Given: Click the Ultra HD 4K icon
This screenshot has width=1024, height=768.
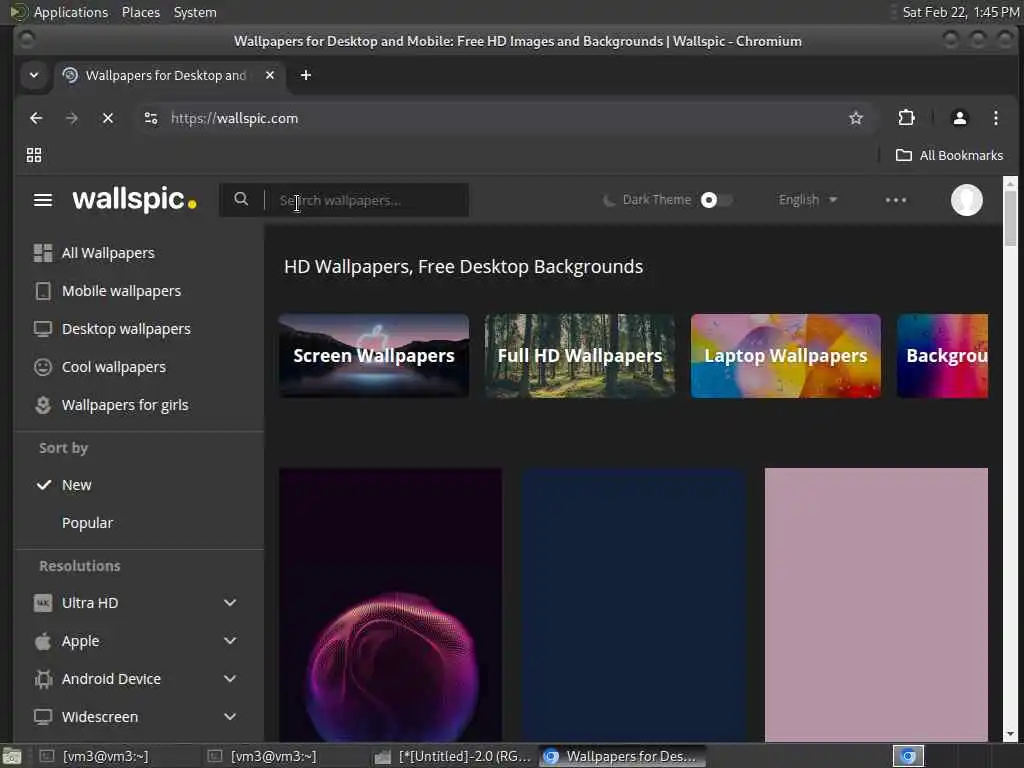Looking at the screenshot, I should click(x=43, y=603).
